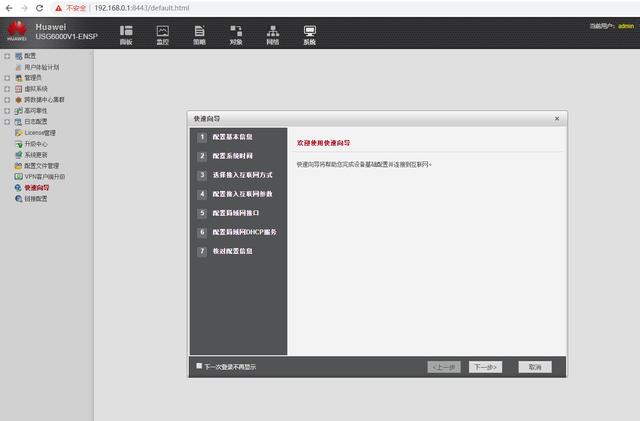Click the browser address bar URL

142,8
